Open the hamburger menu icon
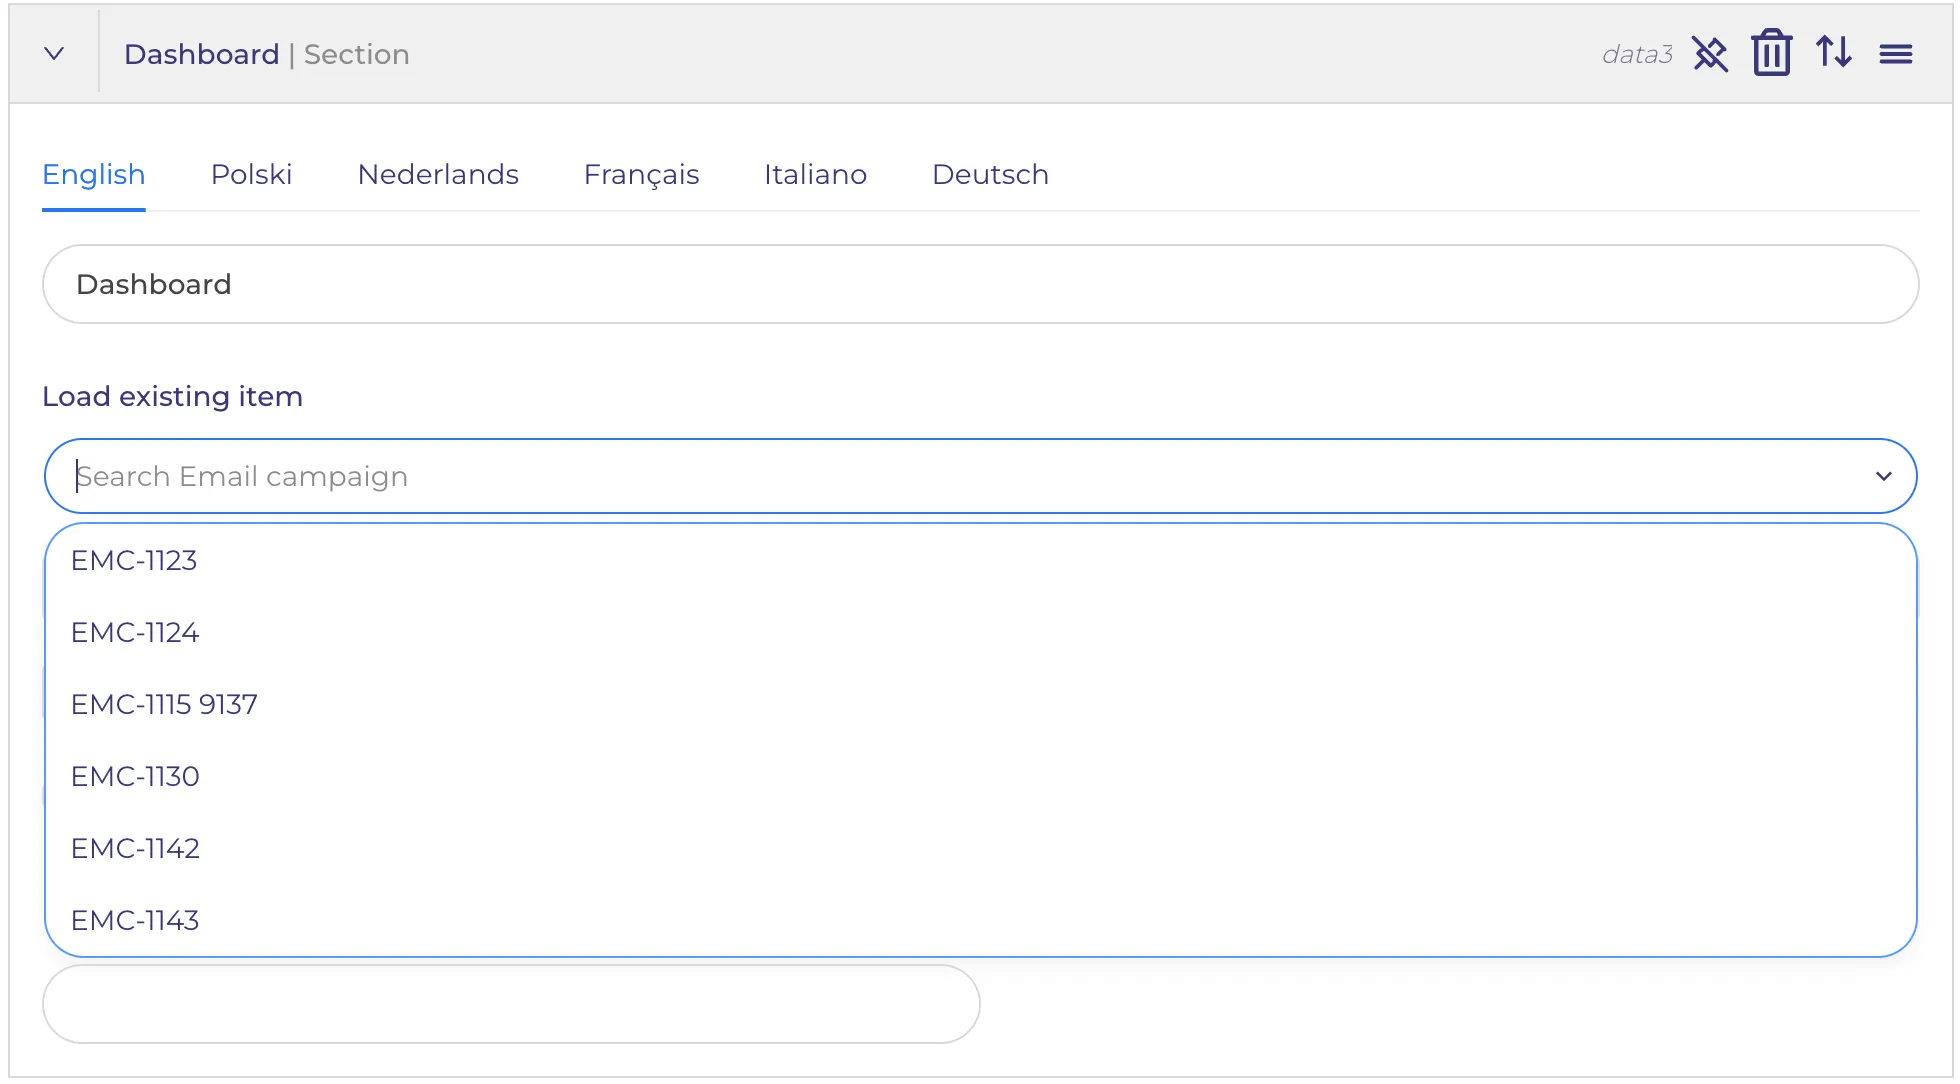Screen dimensions: 1960x1084 1896,54
